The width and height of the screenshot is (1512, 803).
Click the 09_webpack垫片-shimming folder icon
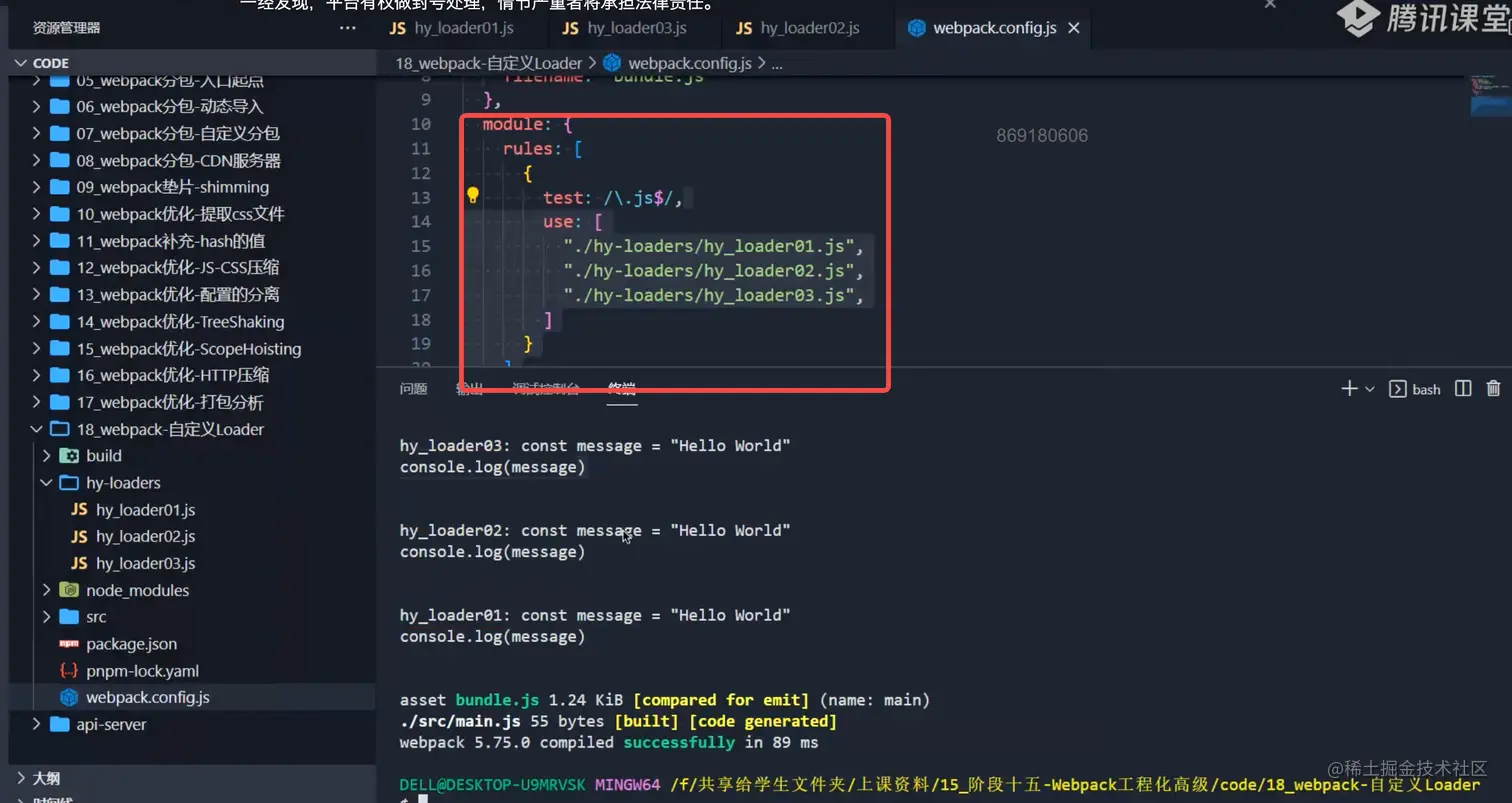[x=59, y=187]
